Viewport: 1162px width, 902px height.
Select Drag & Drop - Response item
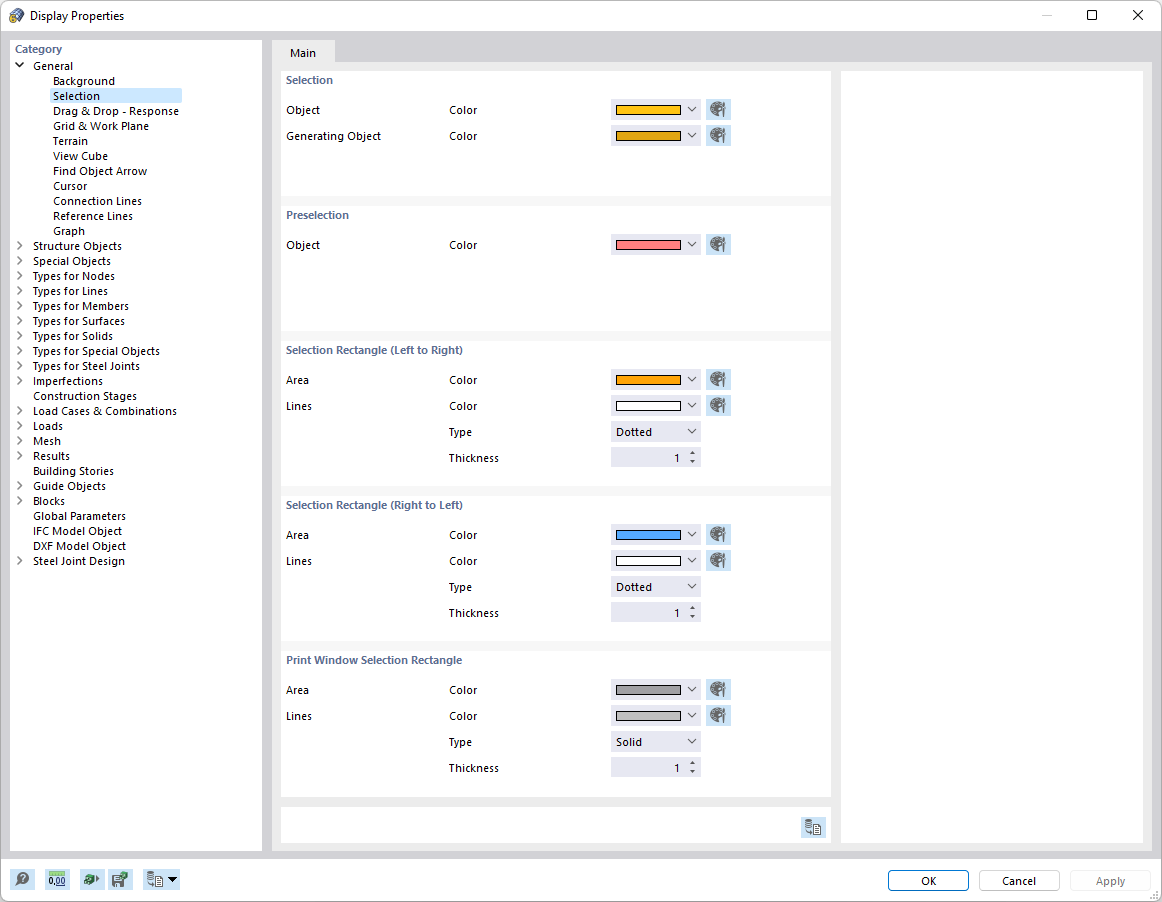click(116, 111)
